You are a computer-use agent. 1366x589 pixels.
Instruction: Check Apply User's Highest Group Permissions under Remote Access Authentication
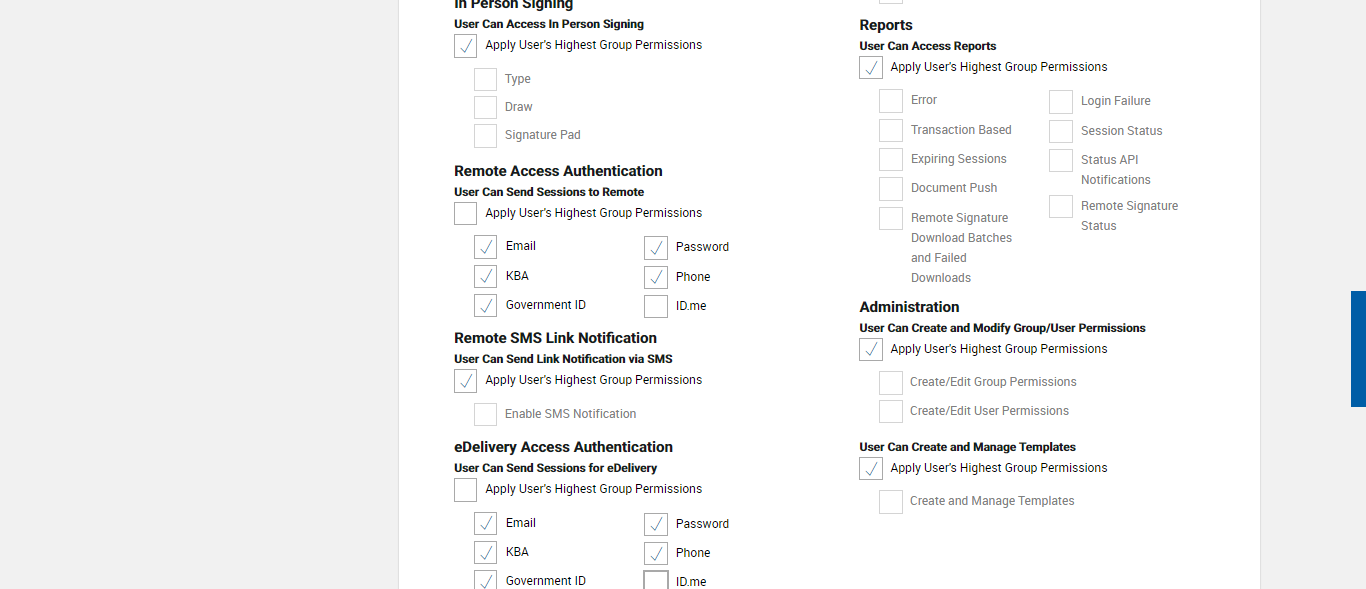tap(465, 214)
